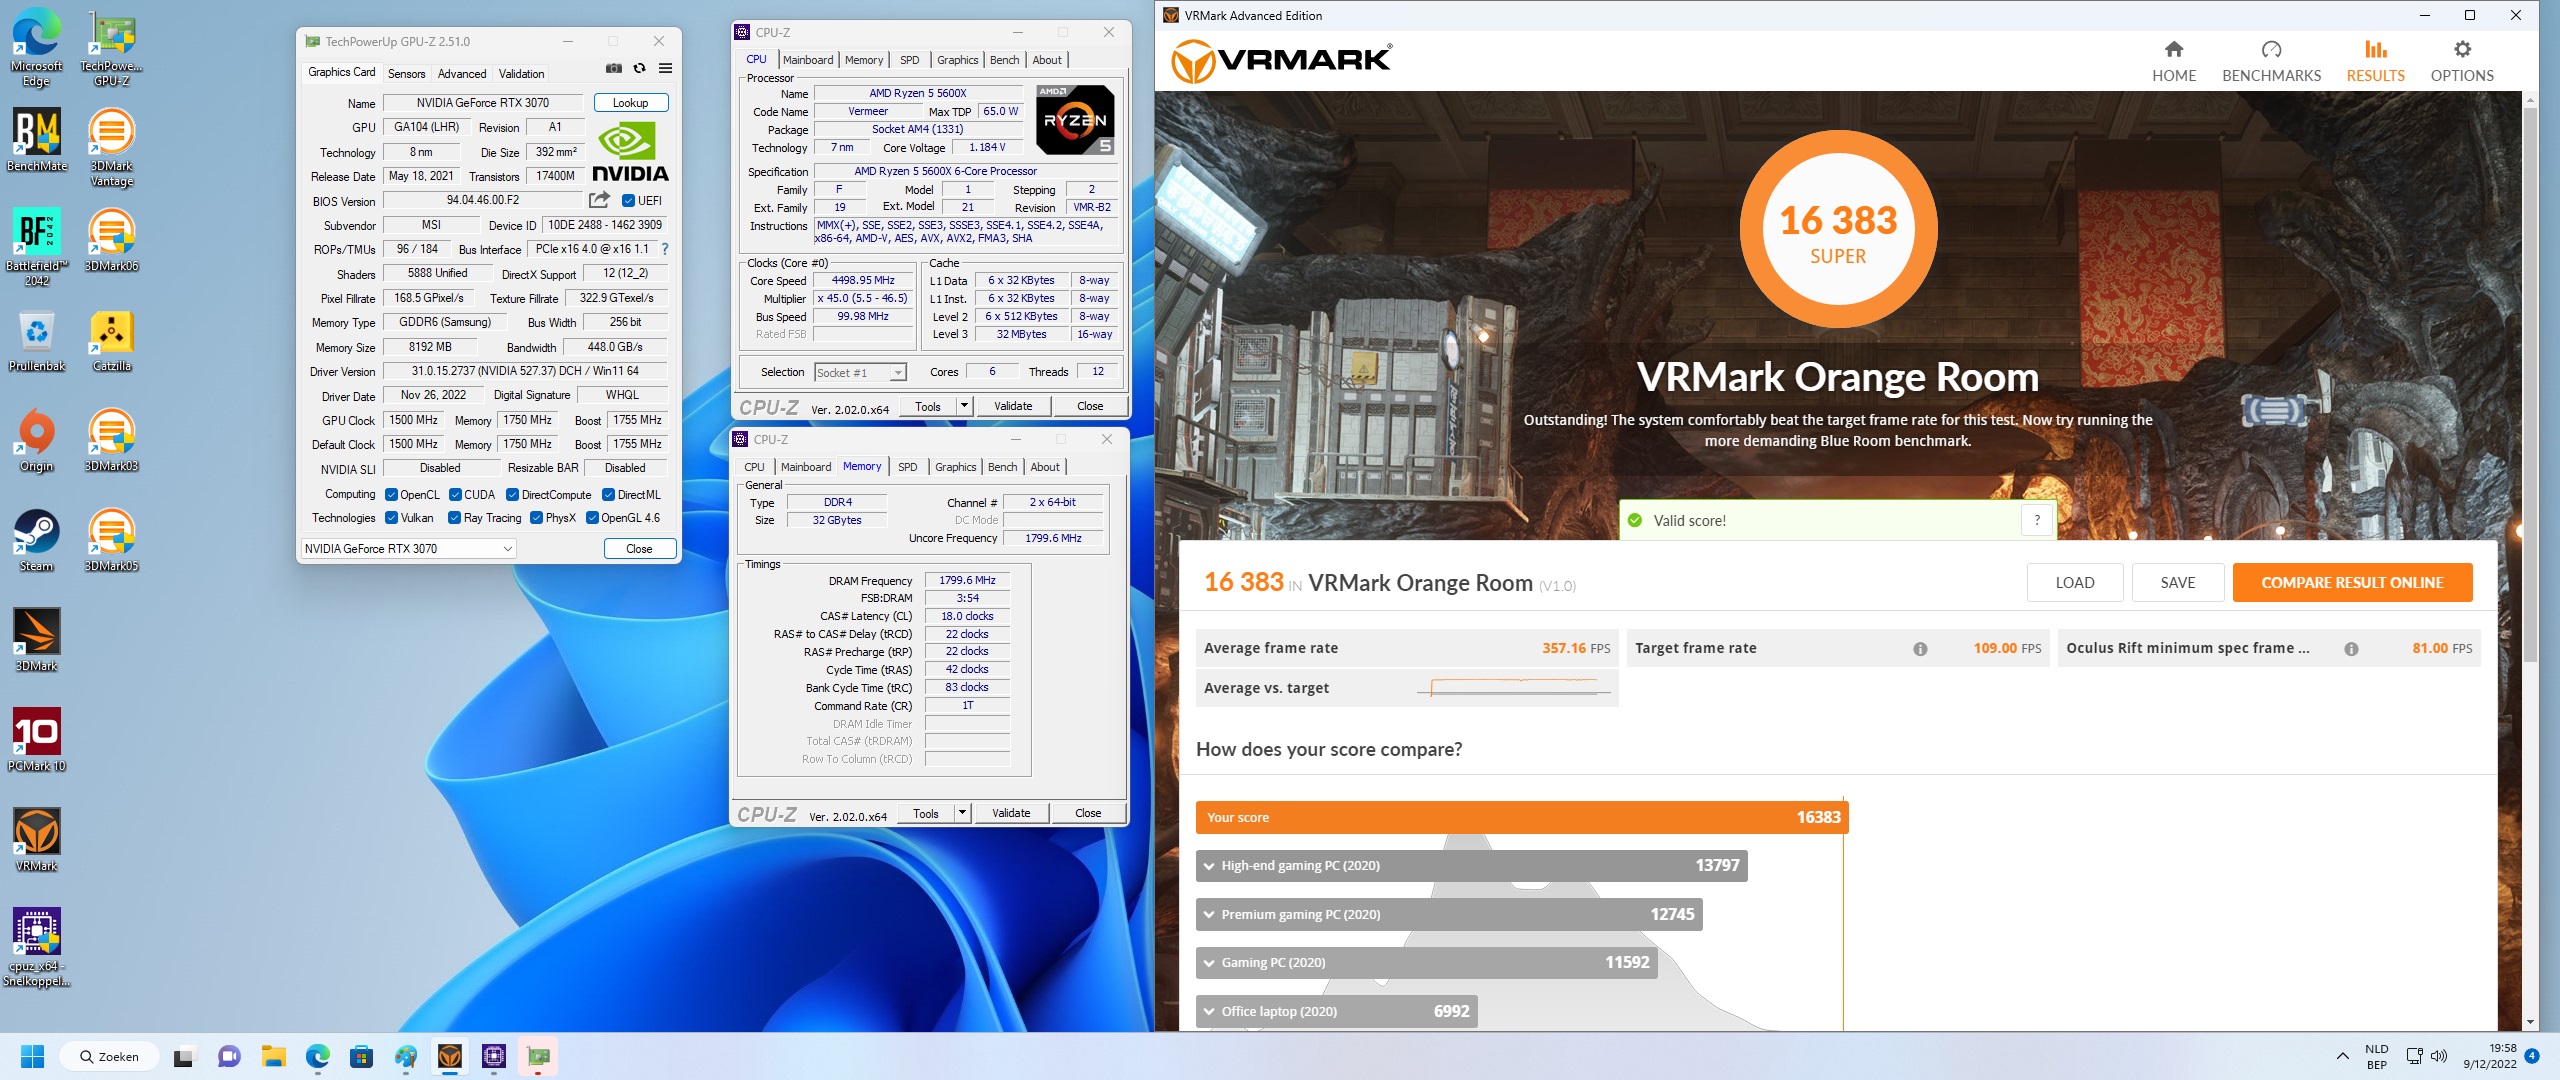Open the BenchMate desktop icon
Screen dimensions: 2560x1080
tap(36, 140)
